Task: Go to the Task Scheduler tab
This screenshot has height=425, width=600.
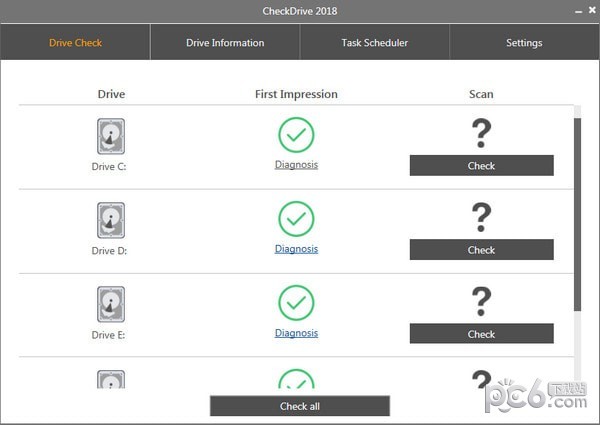Action: tap(374, 43)
